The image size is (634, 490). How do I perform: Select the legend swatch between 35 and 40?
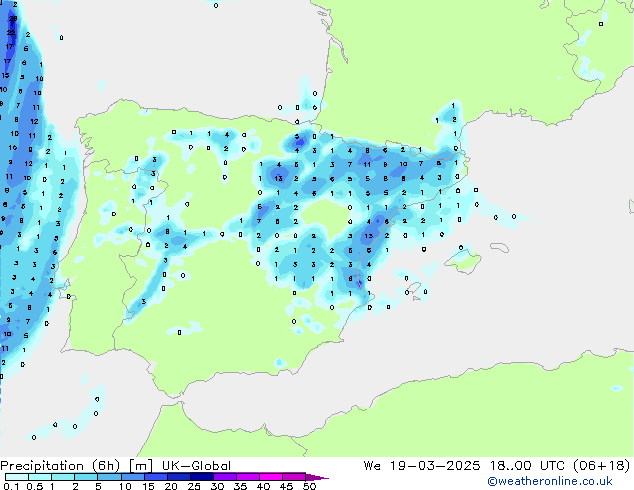pos(247,477)
